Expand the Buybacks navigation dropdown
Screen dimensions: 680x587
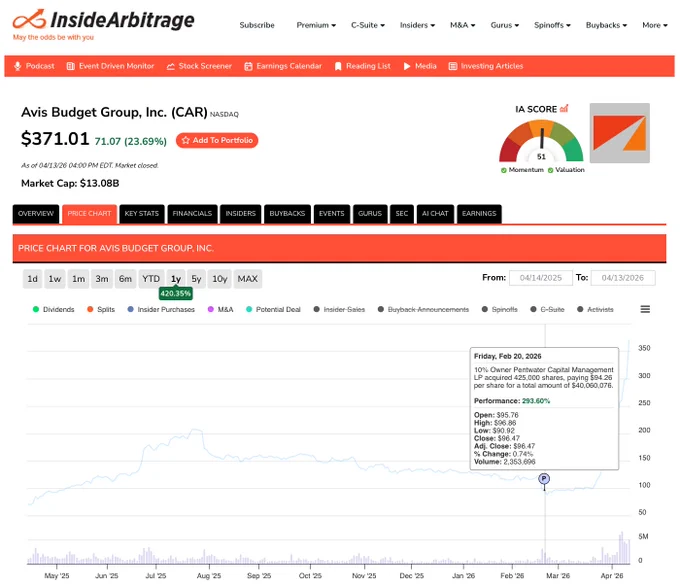[x=606, y=25]
